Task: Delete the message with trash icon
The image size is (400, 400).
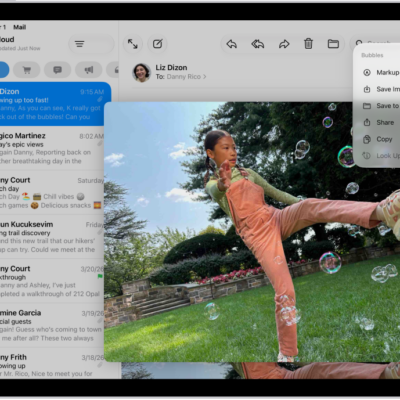Action: point(308,44)
